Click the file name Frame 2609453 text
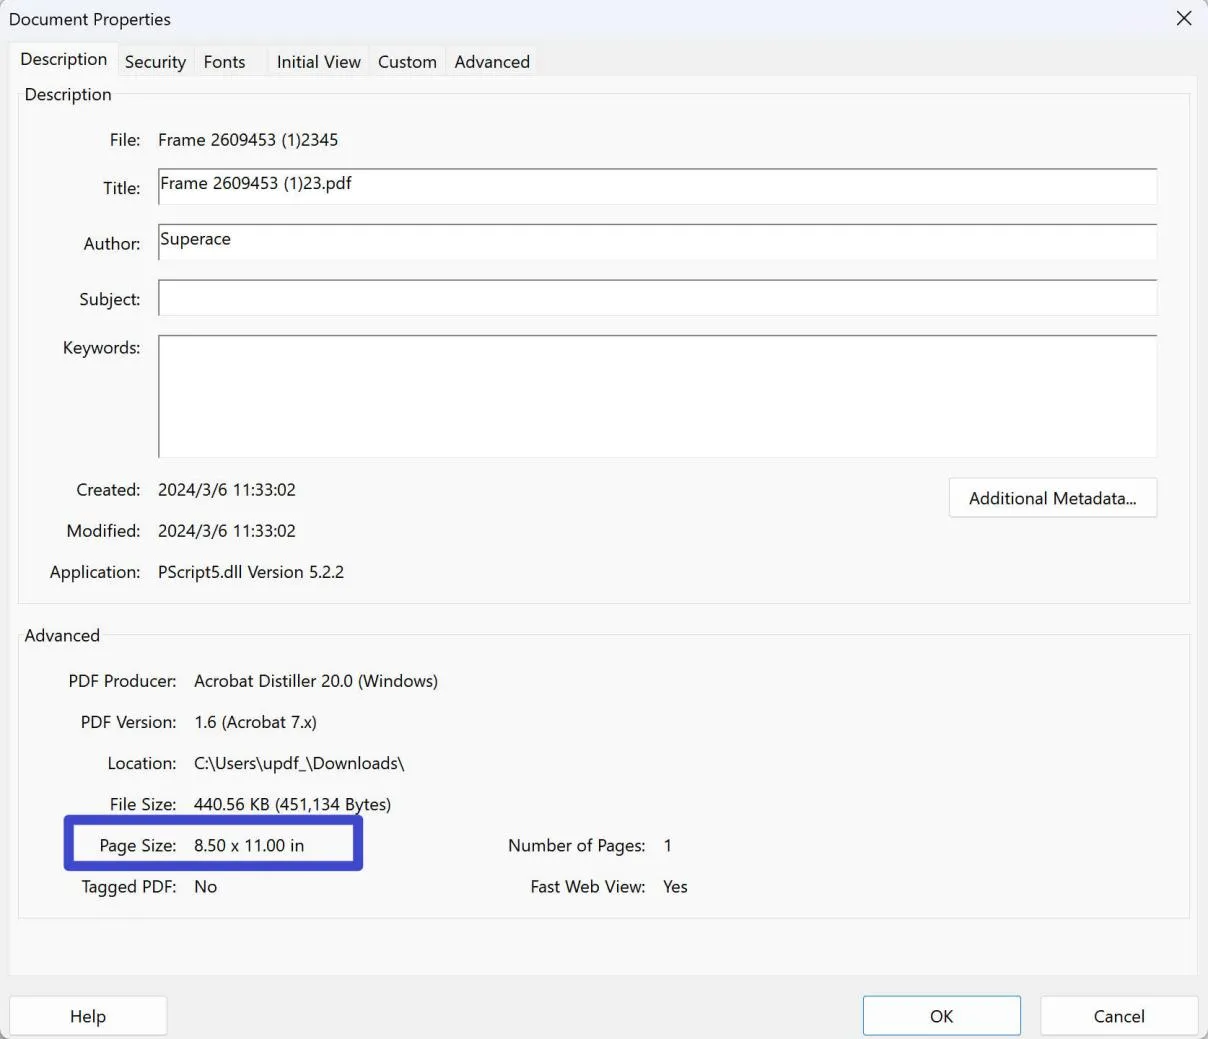 pos(248,140)
